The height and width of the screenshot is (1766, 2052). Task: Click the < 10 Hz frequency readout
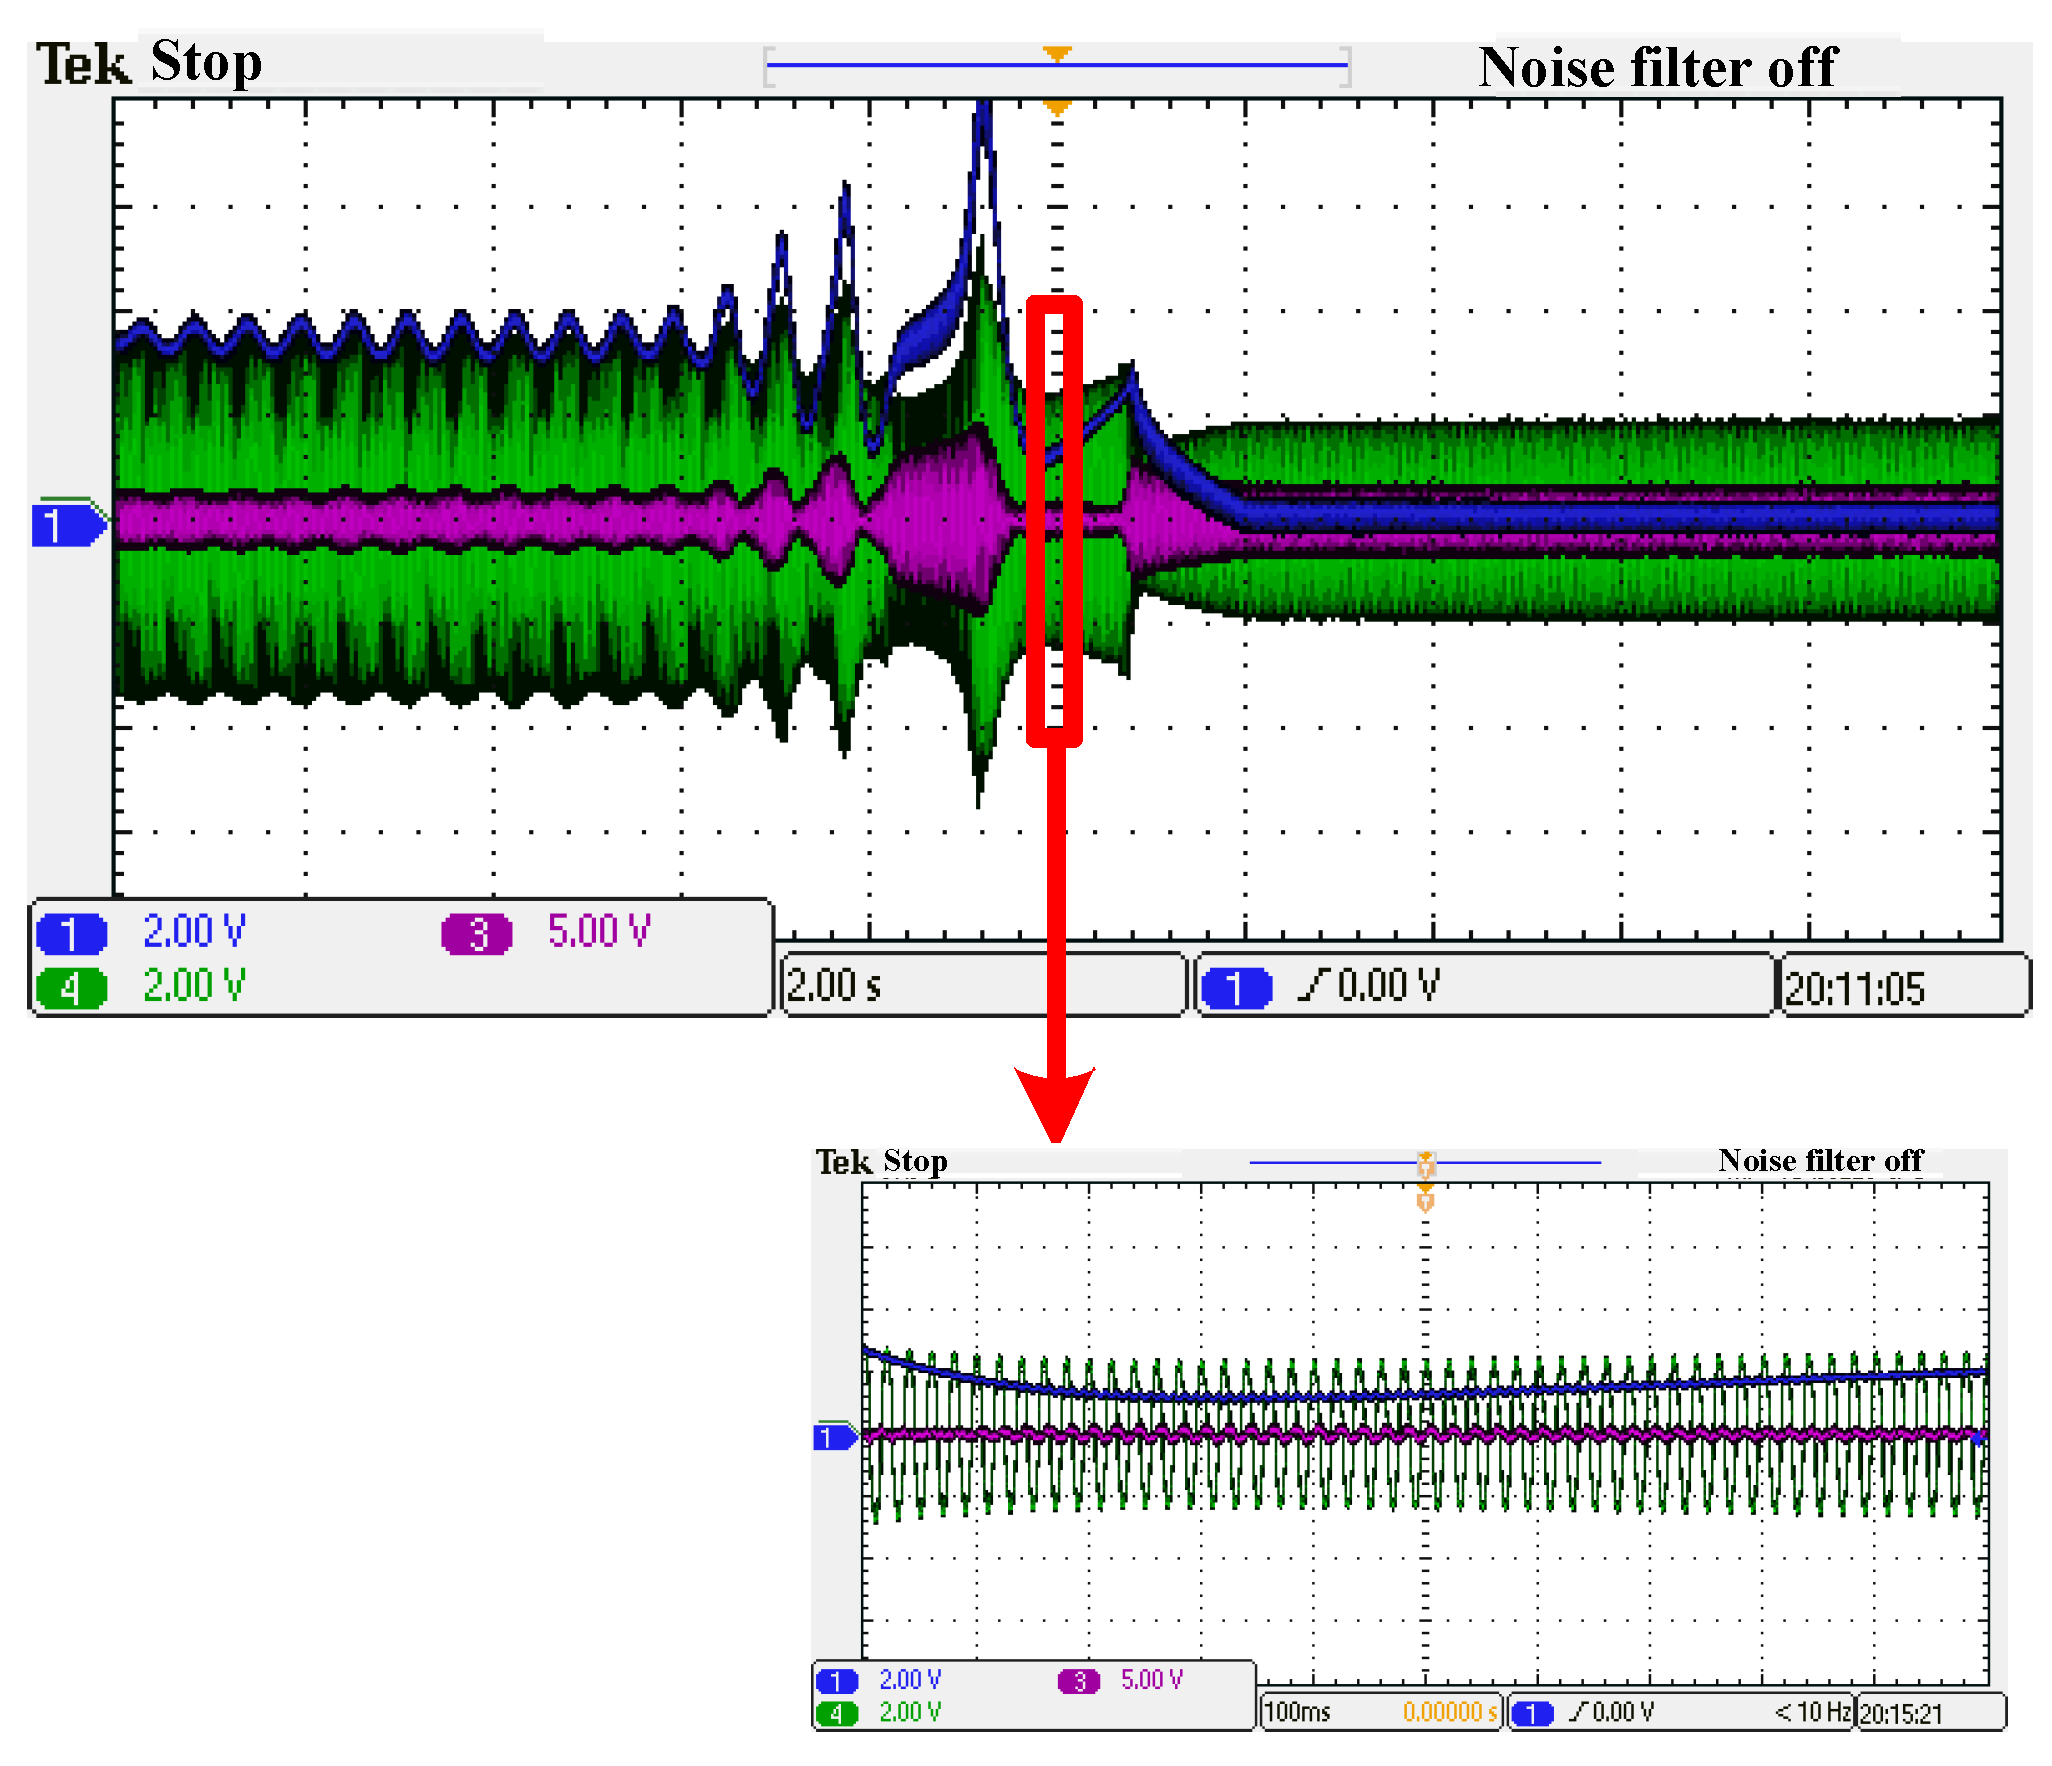1812,1712
